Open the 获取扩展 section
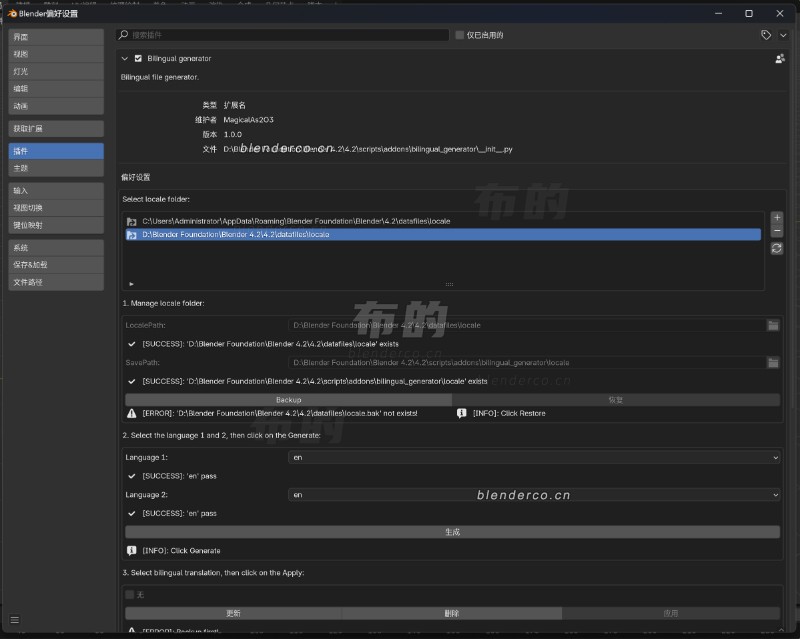The image size is (800, 639). [x=56, y=129]
